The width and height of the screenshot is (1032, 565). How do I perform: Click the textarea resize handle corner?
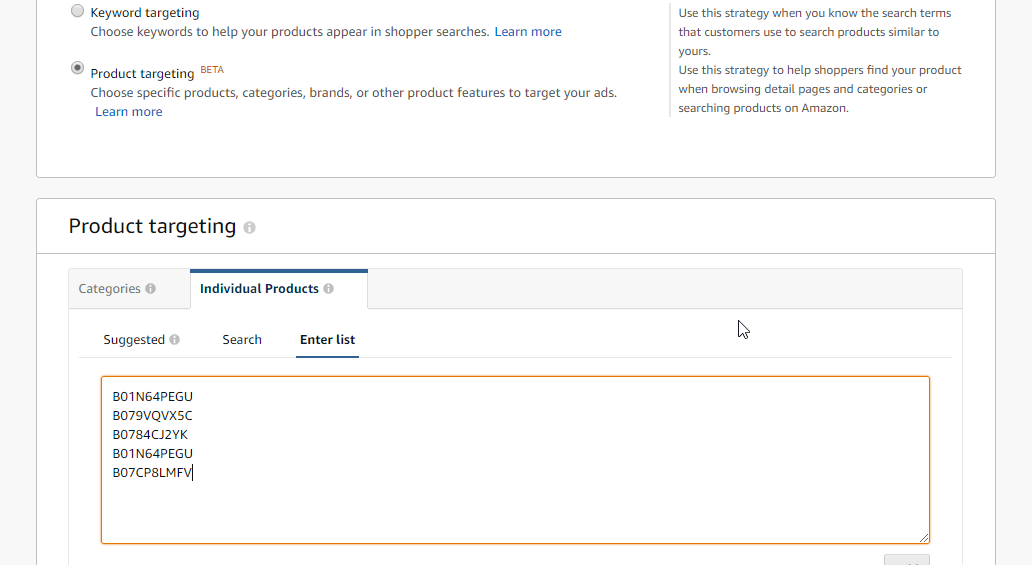tap(924, 538)
